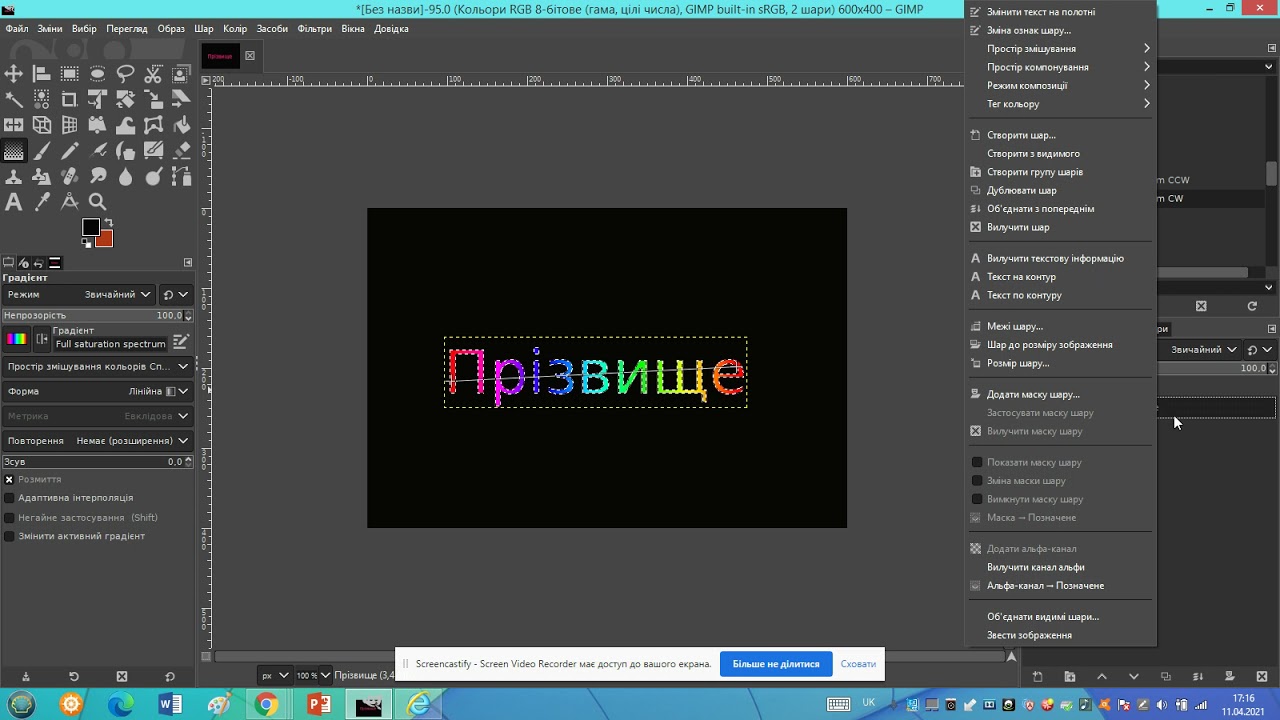The height and width of the screenshot is (720, 1280).
Task: Open the Колір menu in menu bar
Action: click(235, 29)
